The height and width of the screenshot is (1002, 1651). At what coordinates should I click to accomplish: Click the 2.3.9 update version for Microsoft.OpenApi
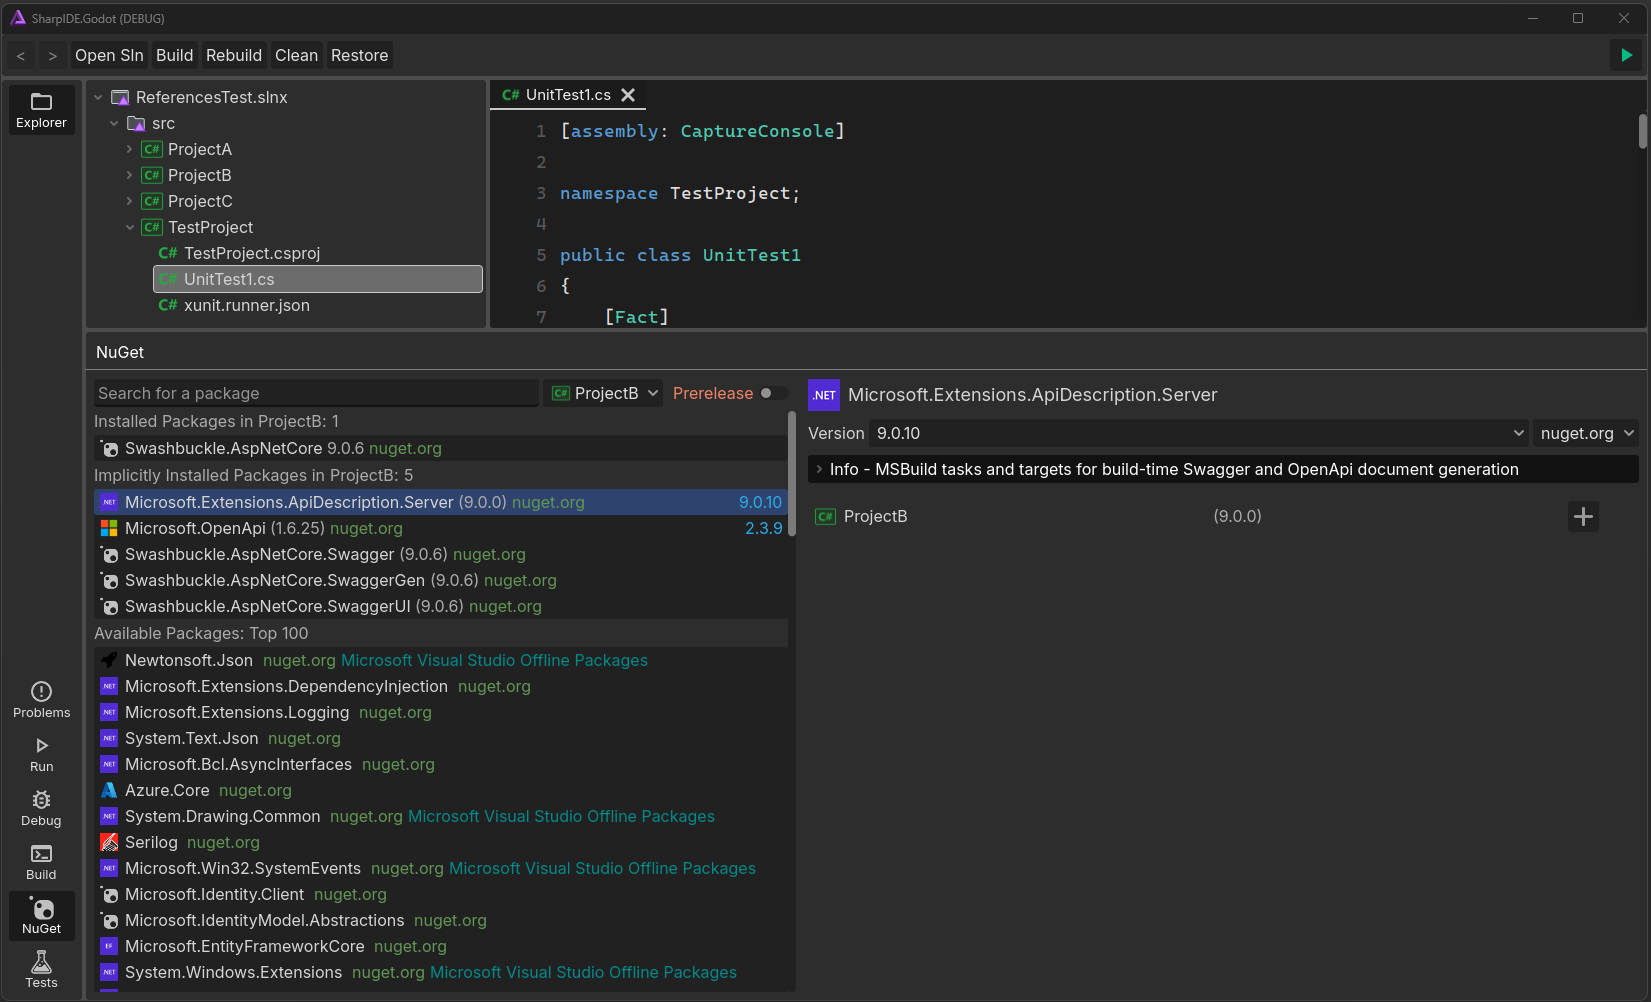click(x=763, y=528)
